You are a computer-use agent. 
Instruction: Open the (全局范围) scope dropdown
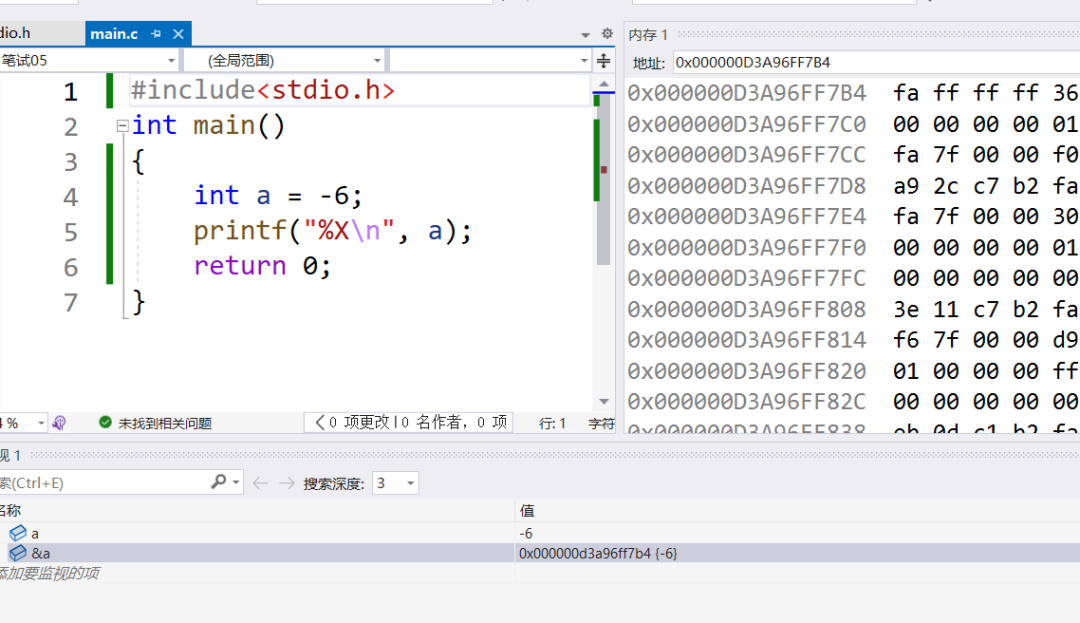[285, 61]
